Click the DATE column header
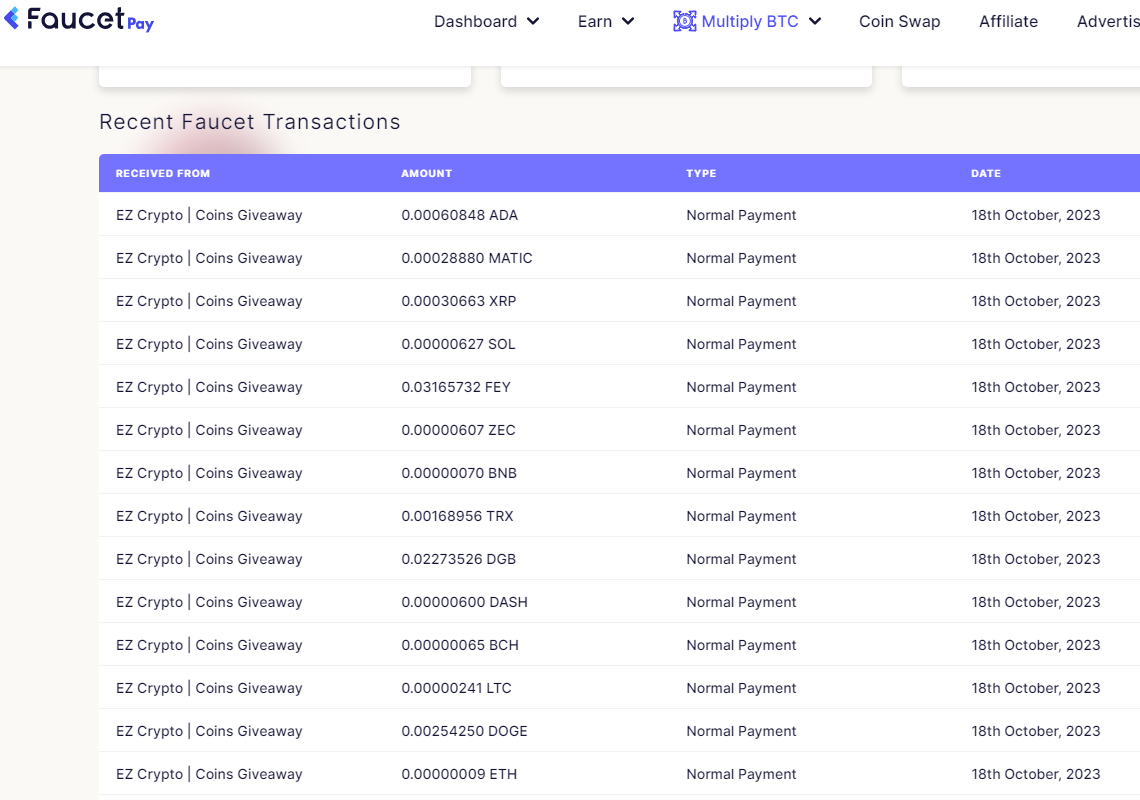Screen dimensions: 1140x800 [x=986, y=173]
